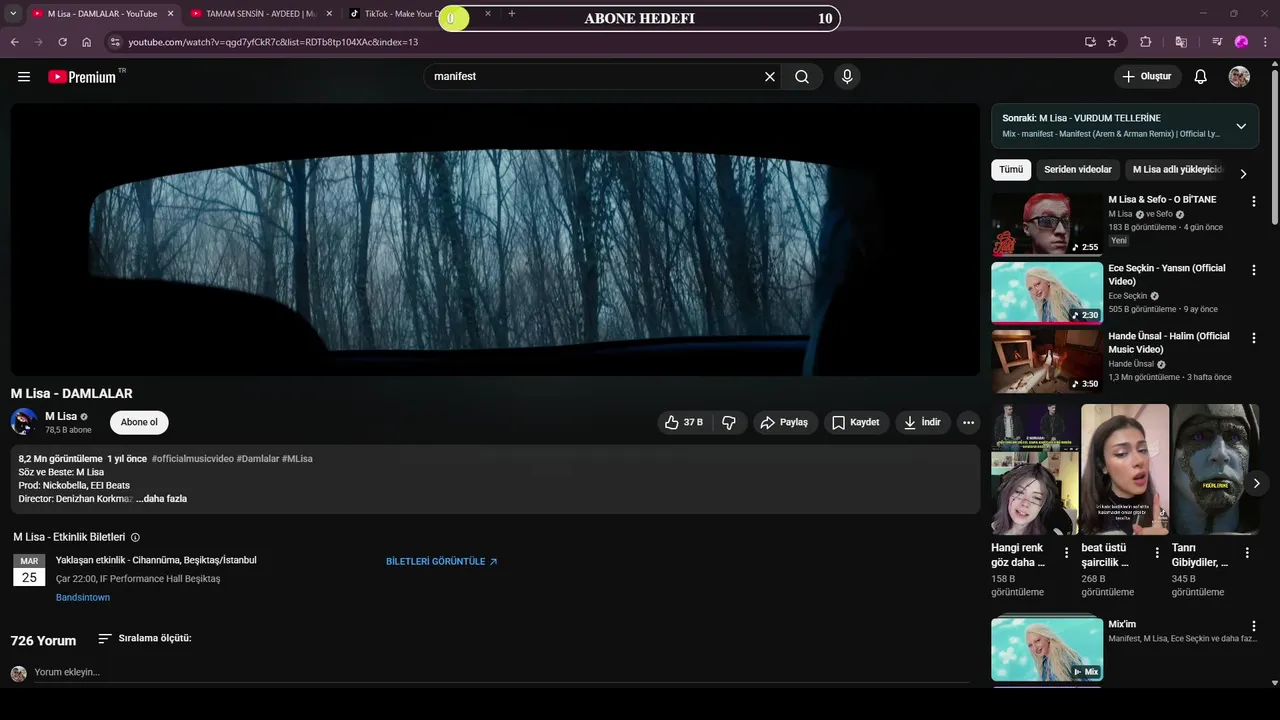This screenshot has height=720, width=1280.
Task: Install app icon in address bar
Action: tap(1090, 42)
